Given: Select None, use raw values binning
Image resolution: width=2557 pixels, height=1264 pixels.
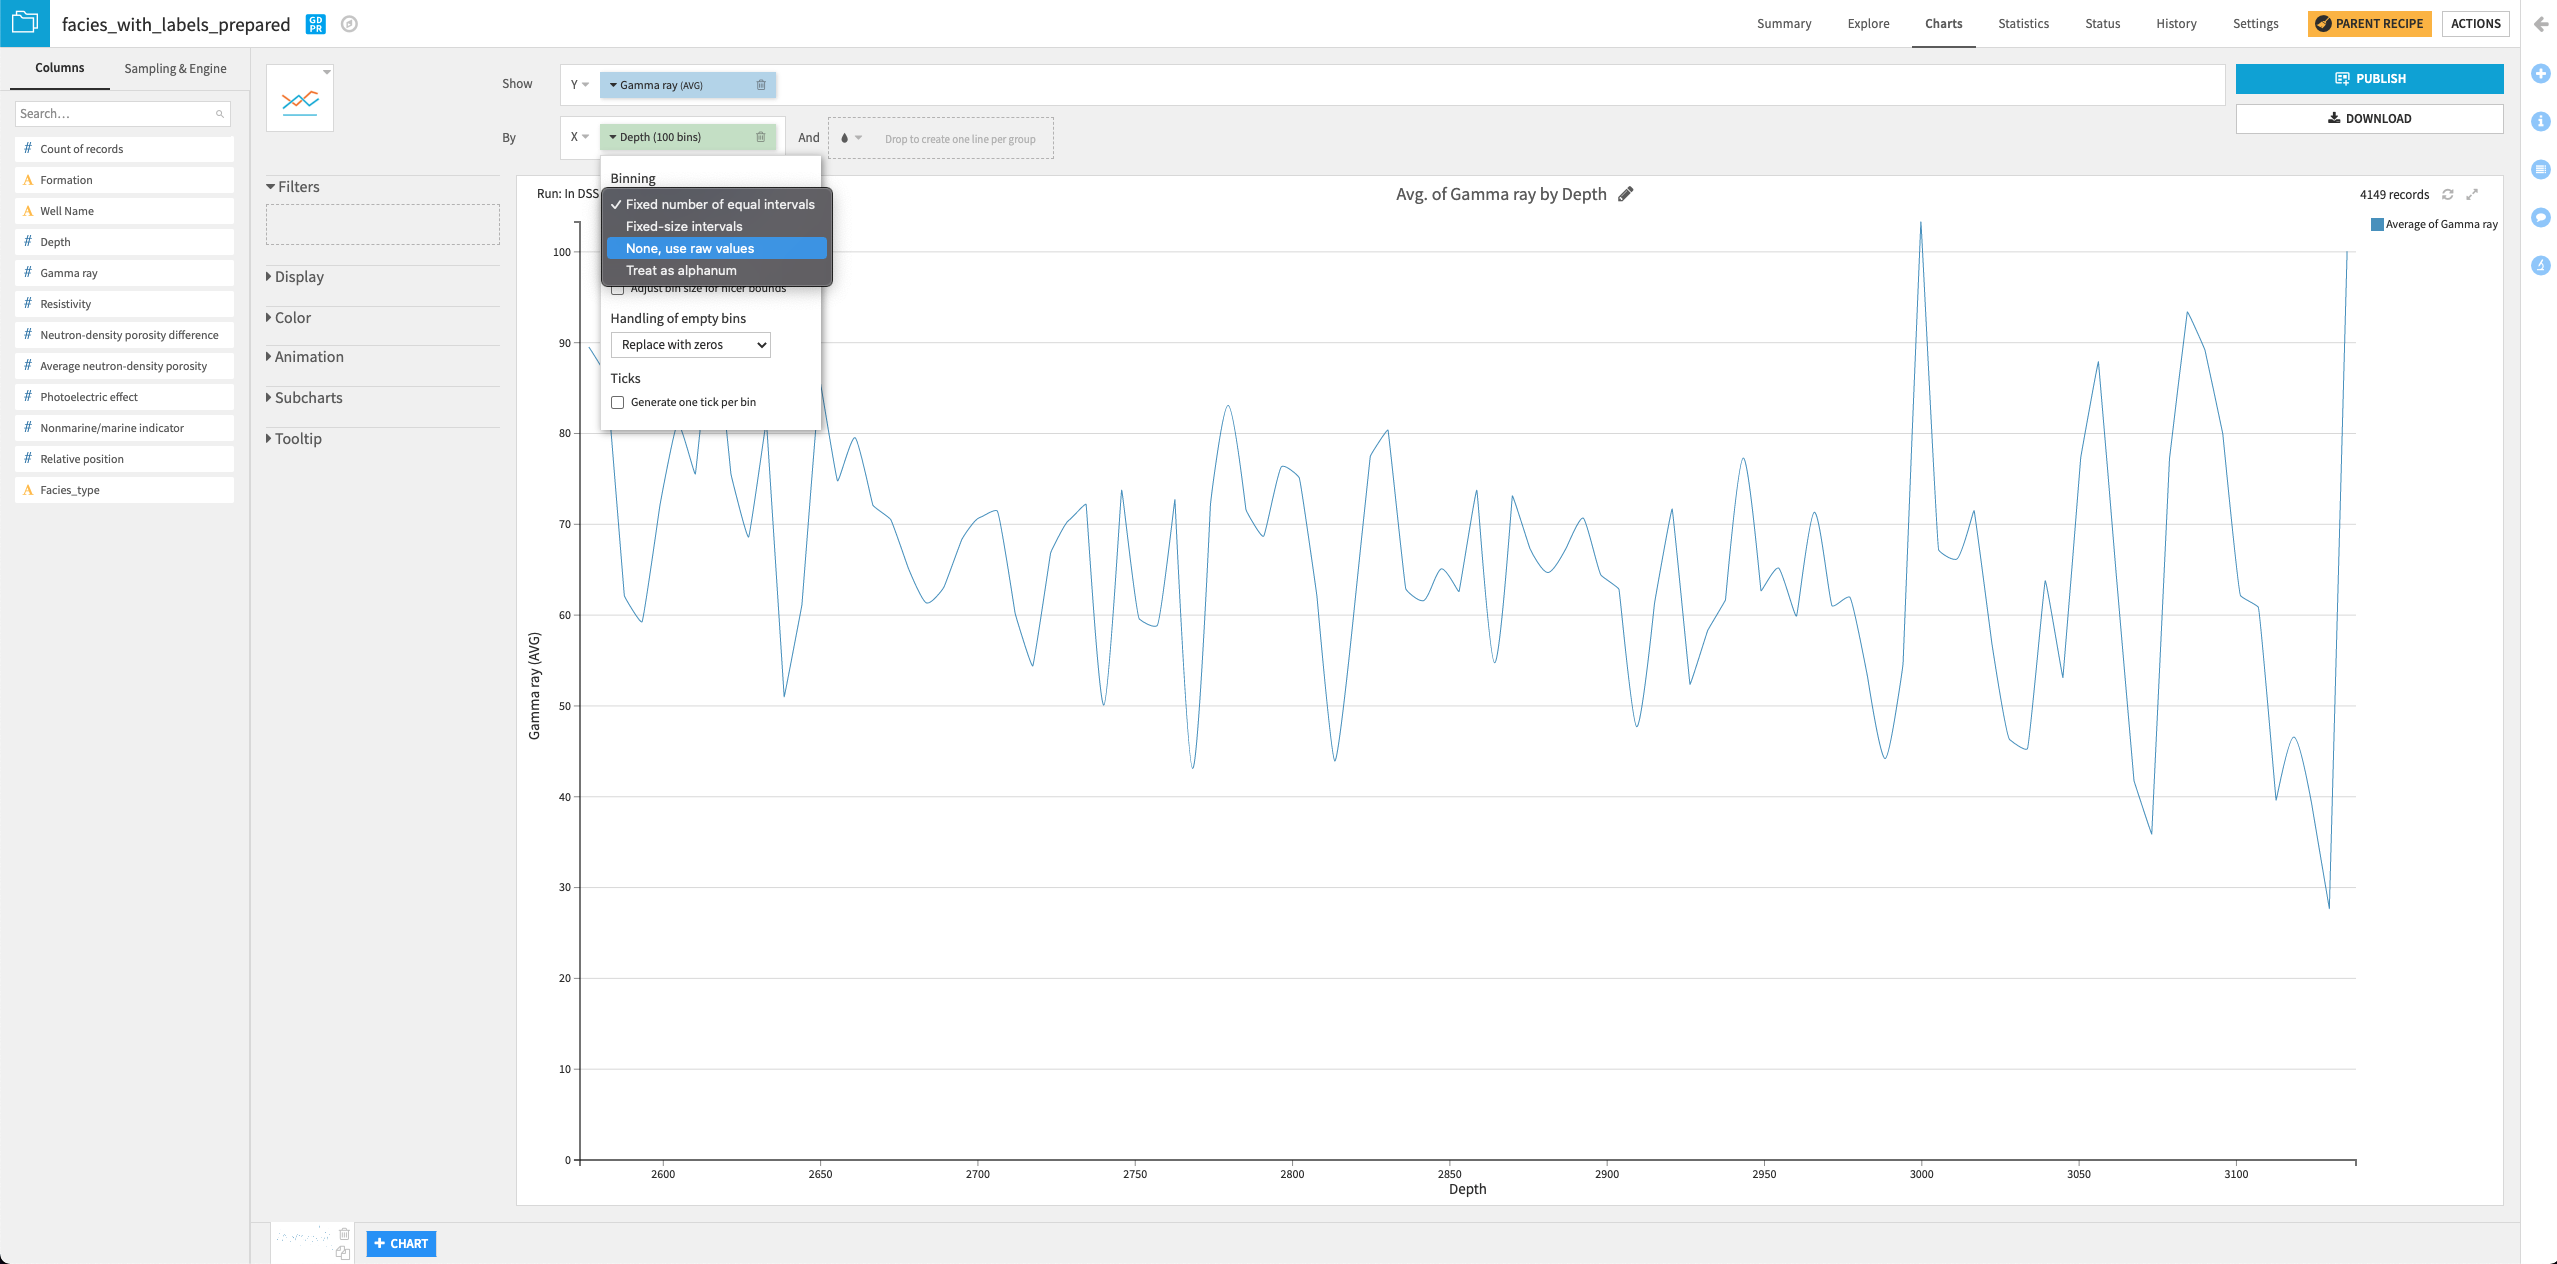Looking at the screenshot, I should point(692,248).
